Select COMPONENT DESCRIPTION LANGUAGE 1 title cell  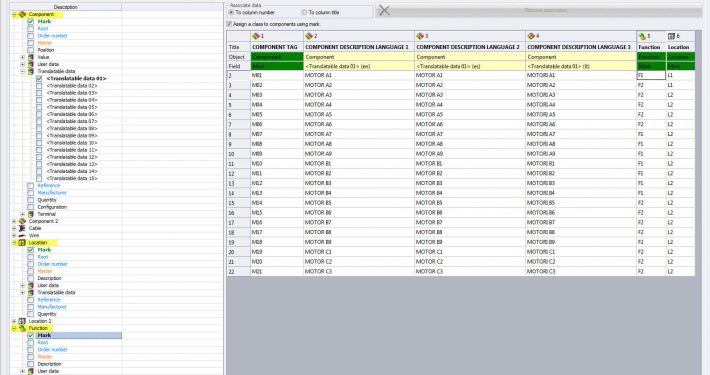[359, 47]
